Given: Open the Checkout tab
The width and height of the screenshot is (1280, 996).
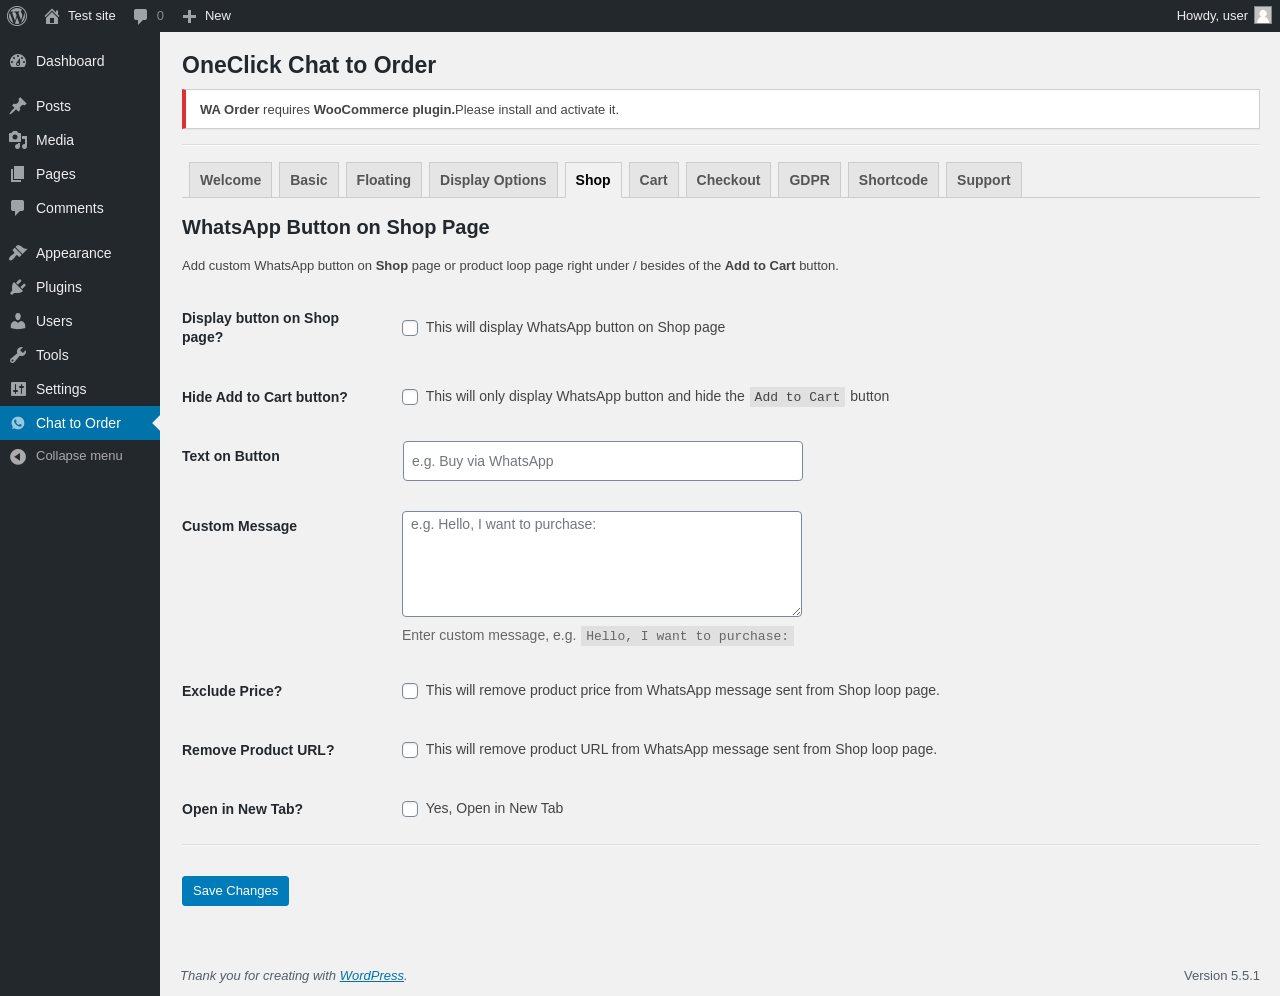Looking at the screenshot, I should 728,180.
